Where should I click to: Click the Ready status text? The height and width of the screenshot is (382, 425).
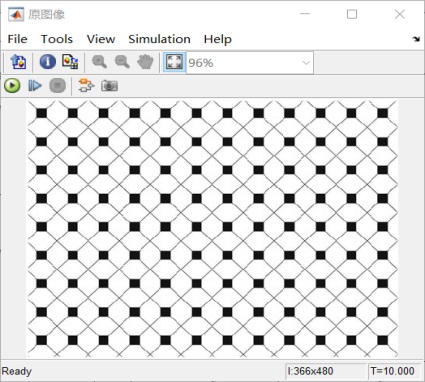pos(17,371)
